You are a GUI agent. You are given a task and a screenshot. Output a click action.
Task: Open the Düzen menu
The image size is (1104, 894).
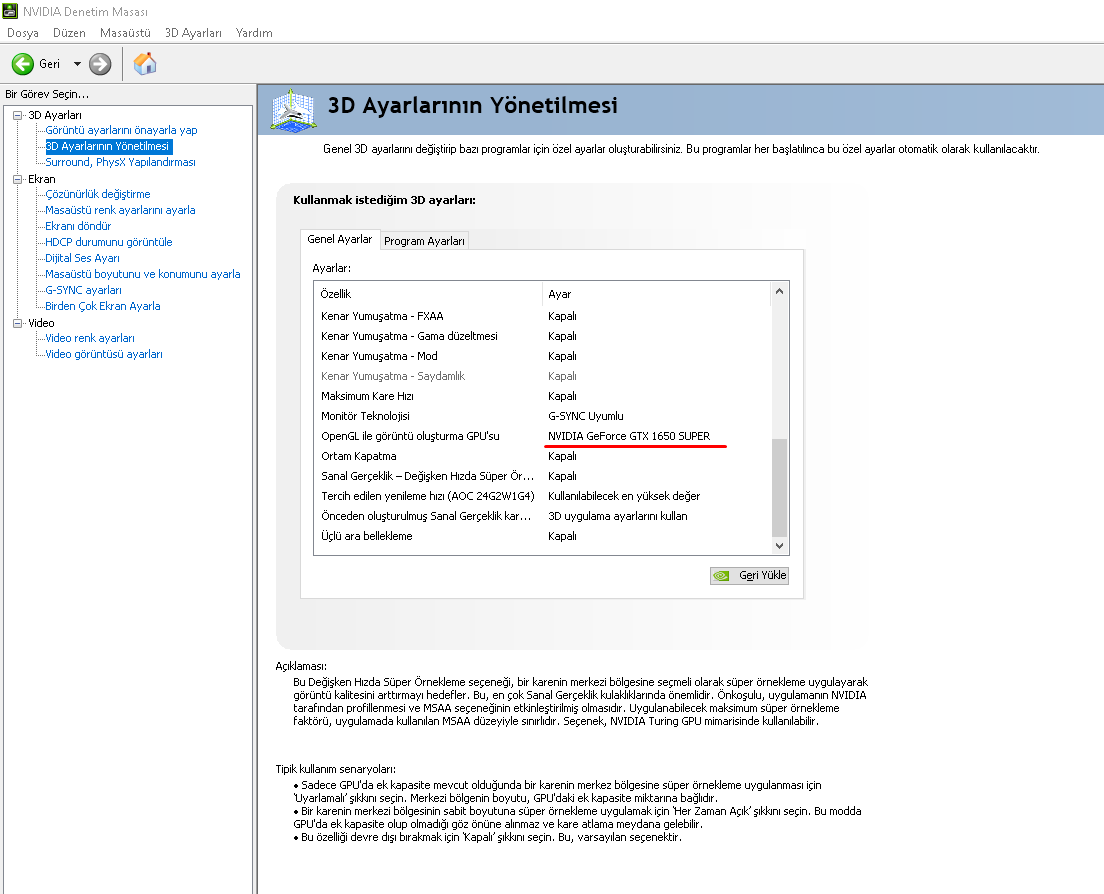click(69, 33)
